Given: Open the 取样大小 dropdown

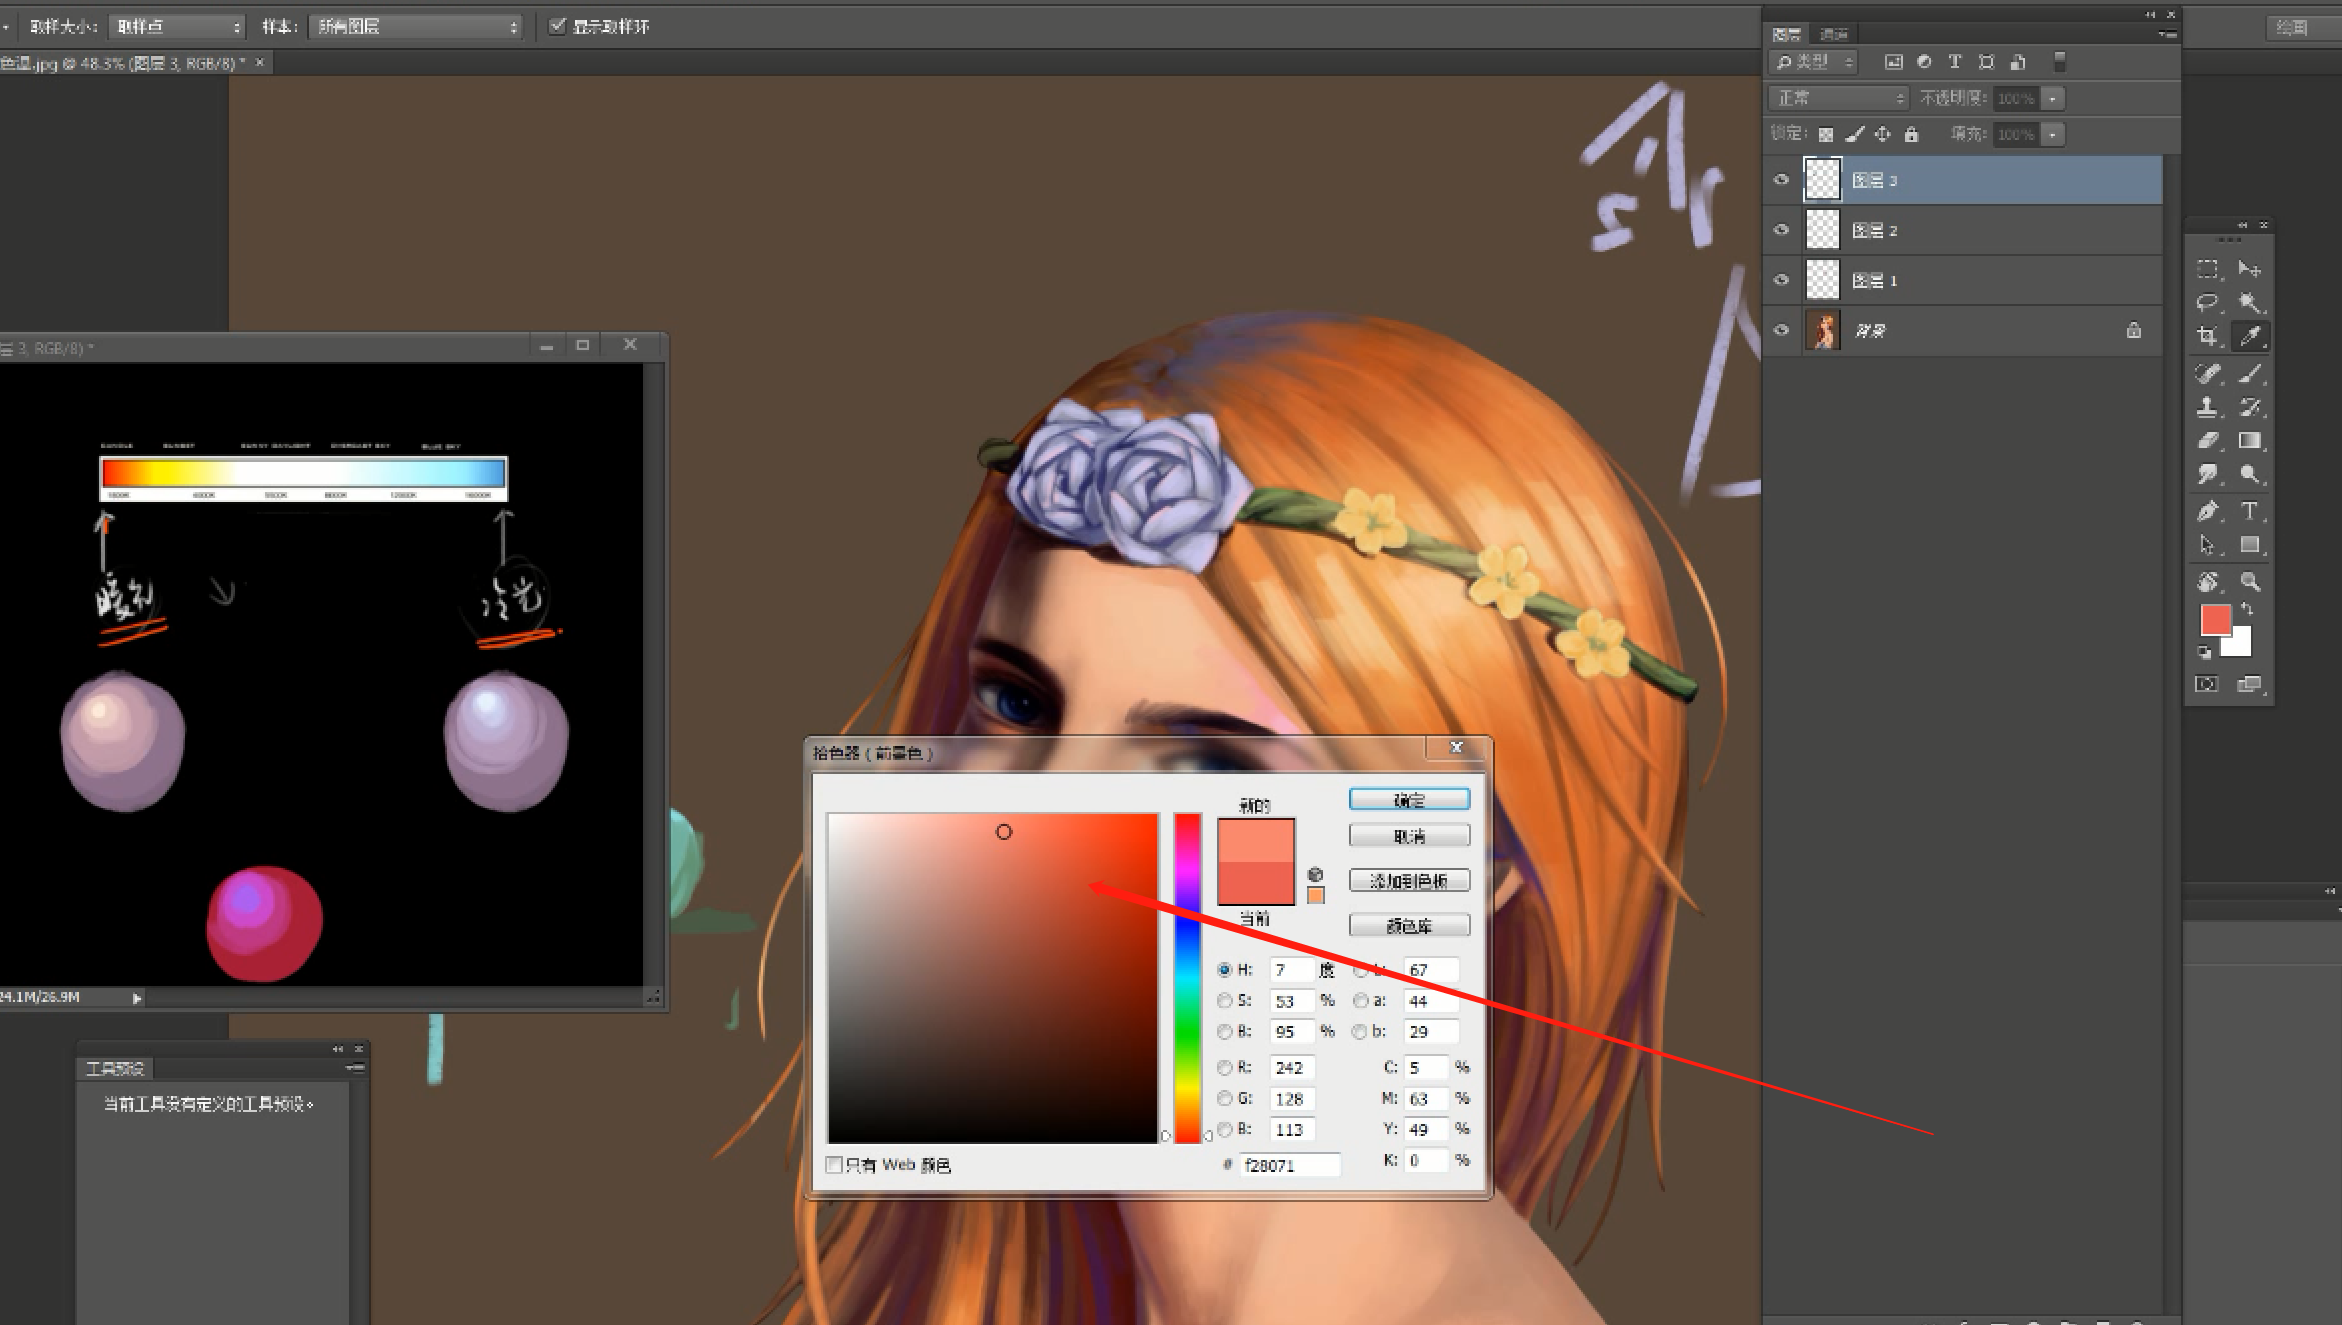Looking at the screenshot, I should click(176, 27).
